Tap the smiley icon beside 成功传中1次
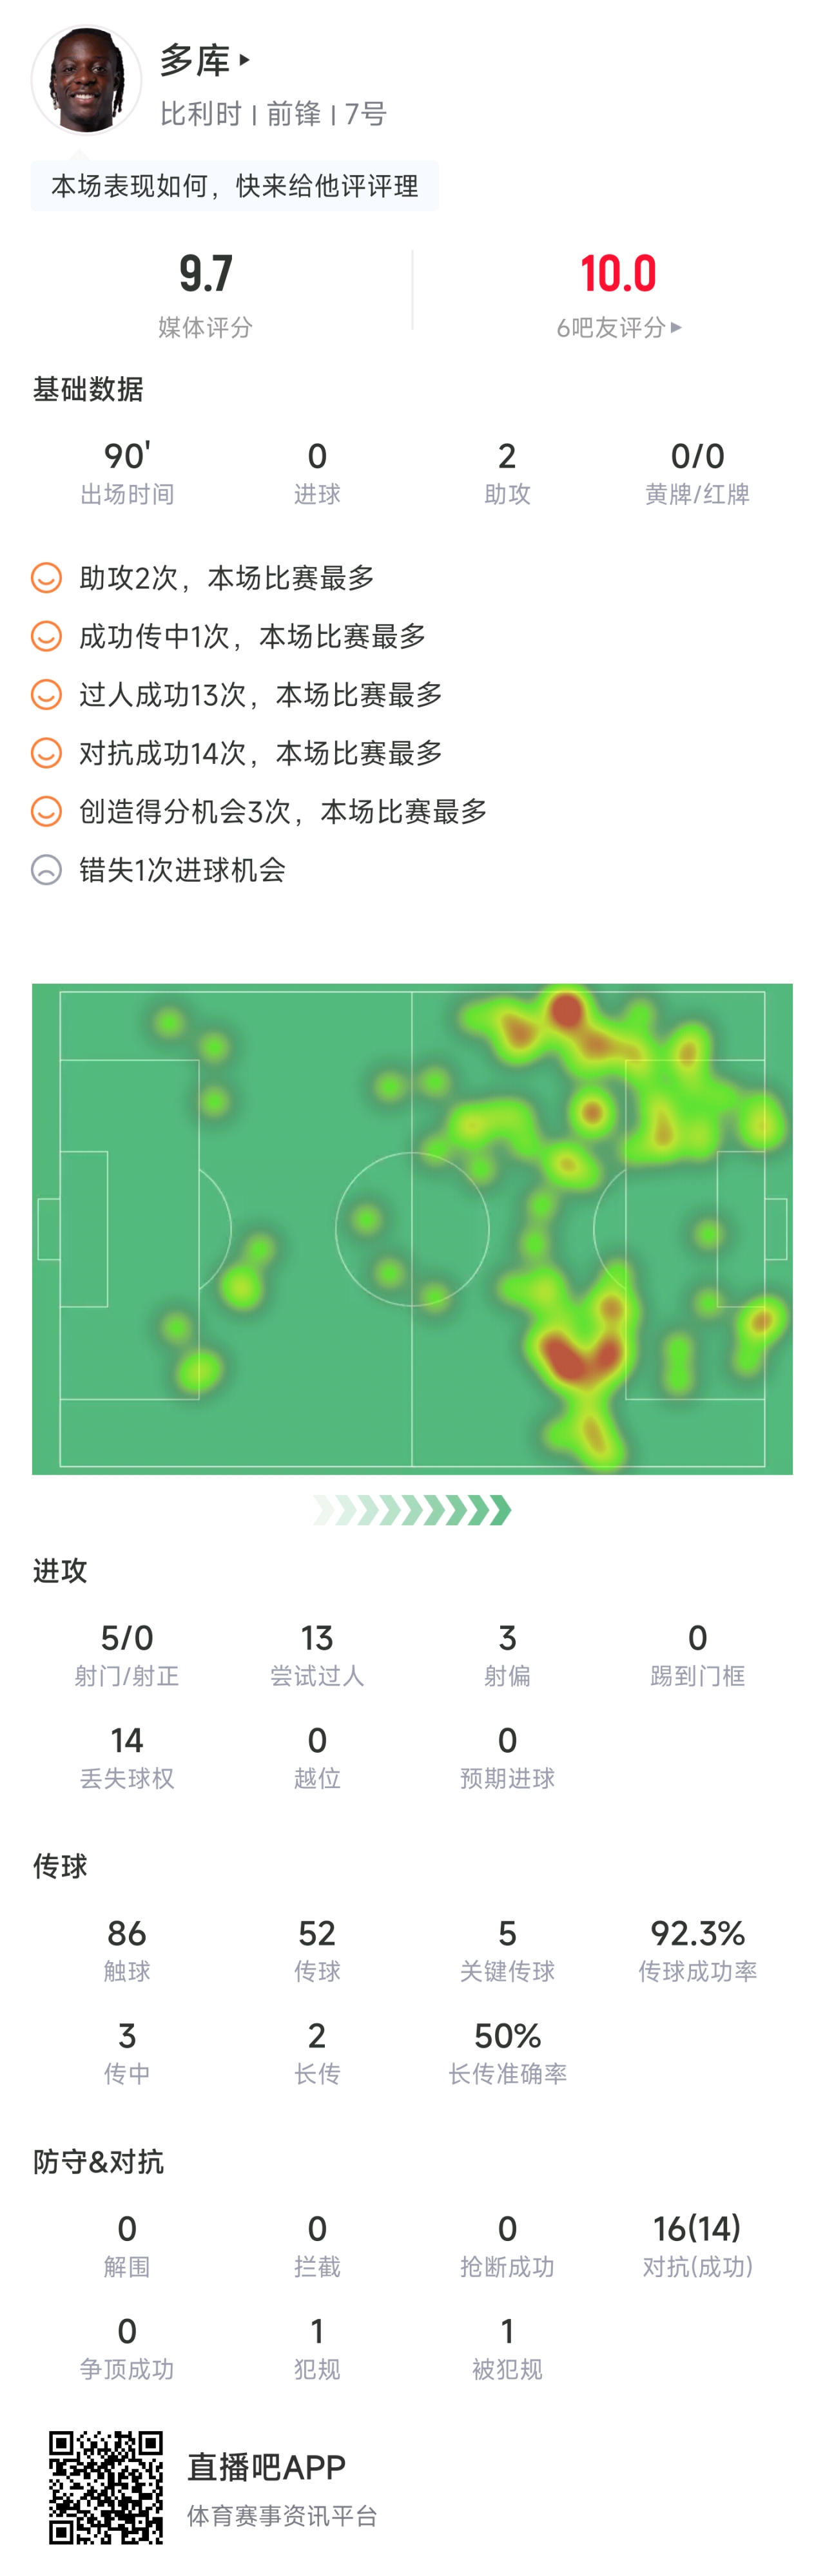The width and height of the screenshot is (825, 2576). click(x=46, y=636)
